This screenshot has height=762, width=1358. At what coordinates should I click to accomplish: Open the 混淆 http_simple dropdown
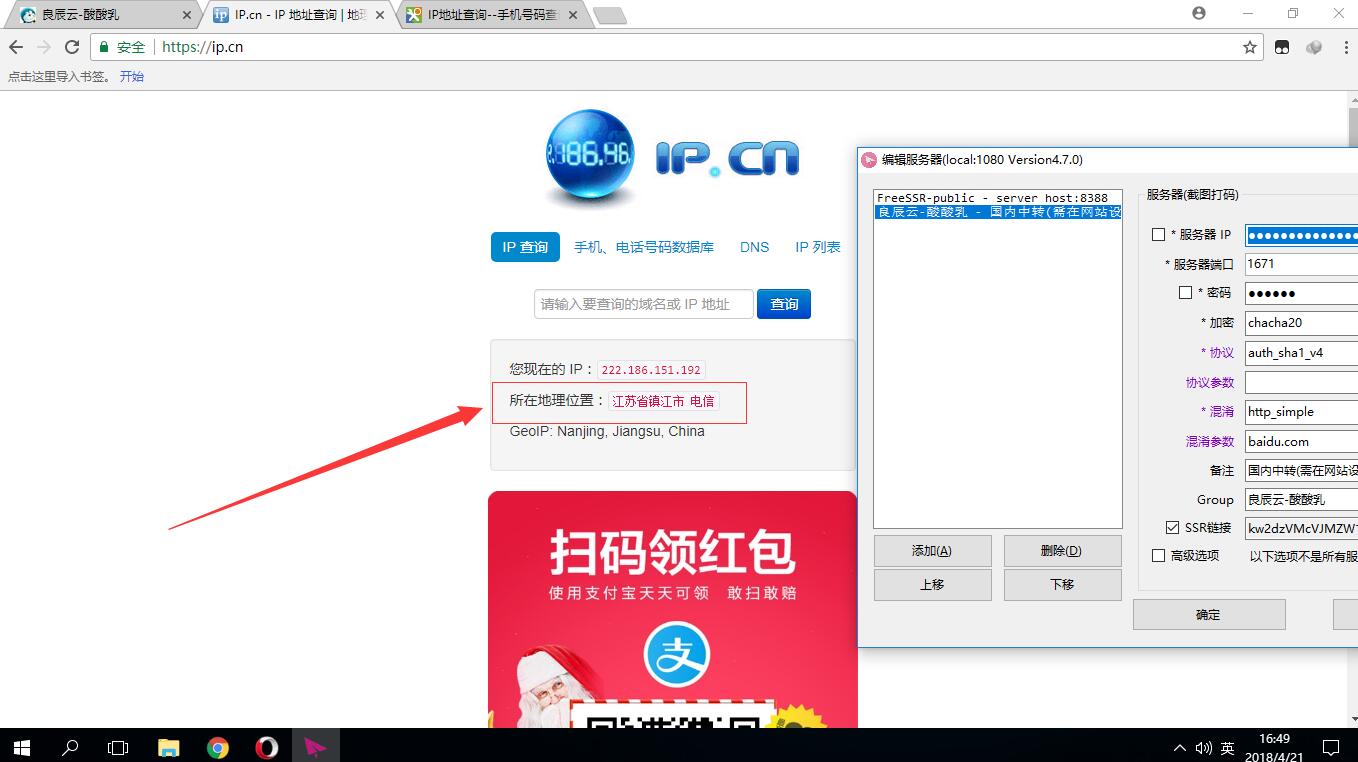click(1301, 411)
